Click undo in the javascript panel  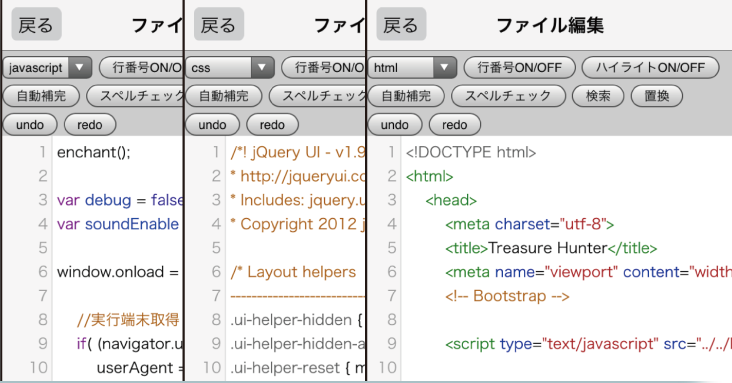pos(30,125)
